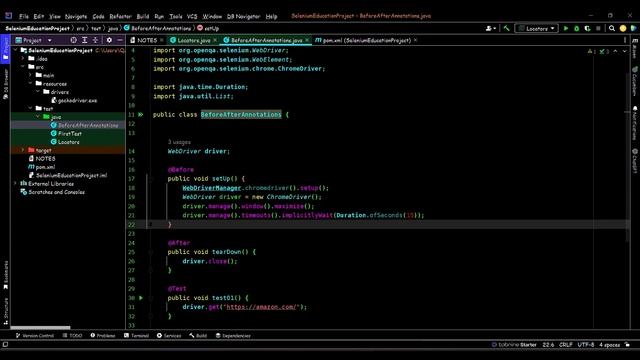Collapse the resources folder
This screenshot has width=640, height=360.
31,83
